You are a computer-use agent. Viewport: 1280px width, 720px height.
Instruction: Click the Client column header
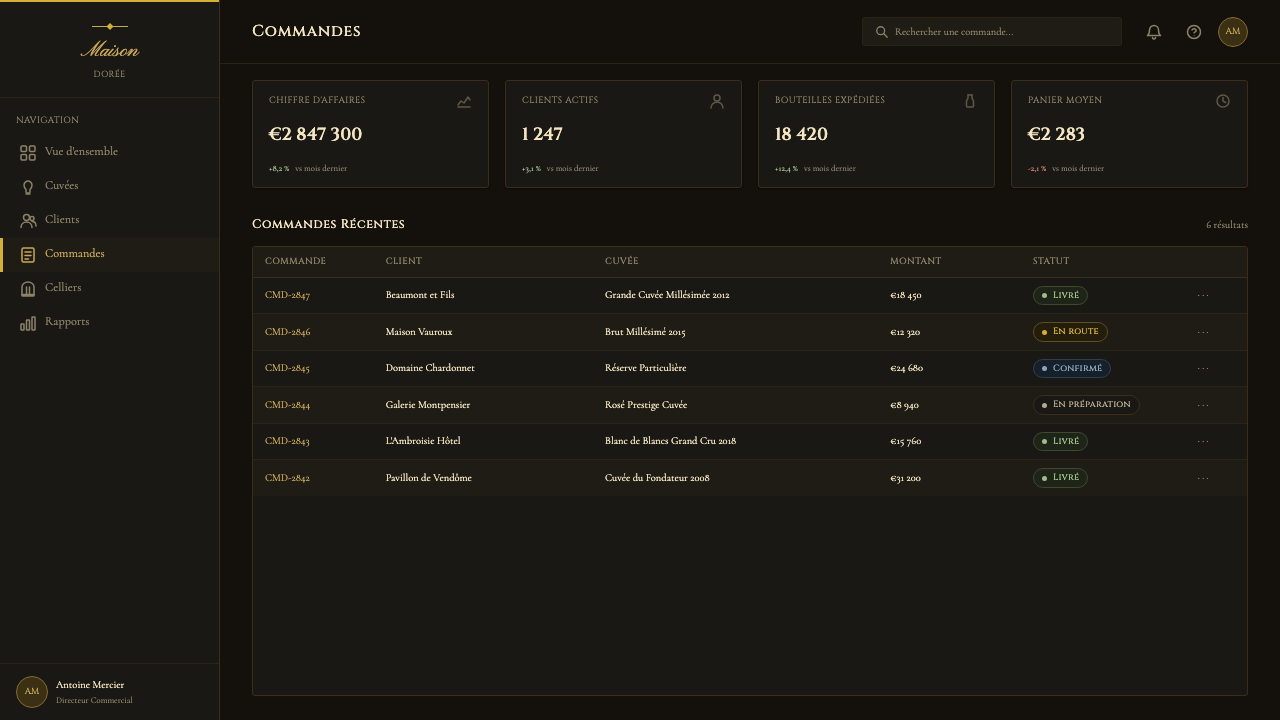tap(404, 262)
